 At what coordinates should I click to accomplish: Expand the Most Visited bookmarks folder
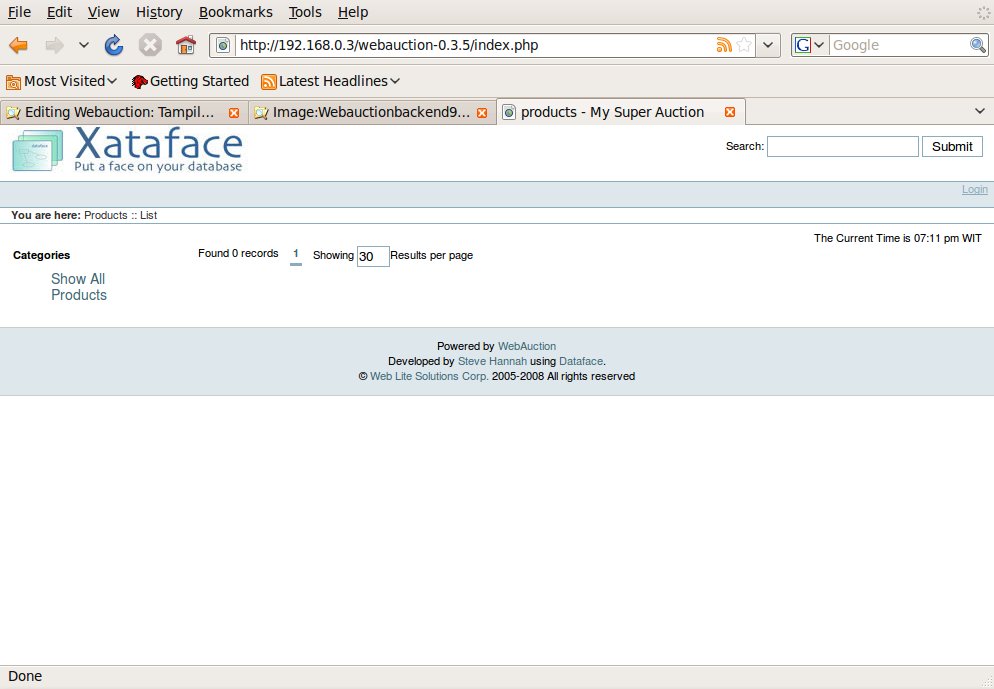coord(62,81)
